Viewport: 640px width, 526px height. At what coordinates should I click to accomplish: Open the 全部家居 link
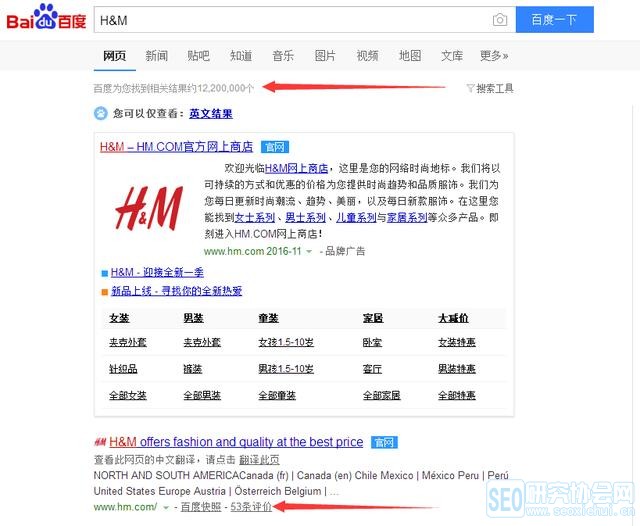[382, 395]
